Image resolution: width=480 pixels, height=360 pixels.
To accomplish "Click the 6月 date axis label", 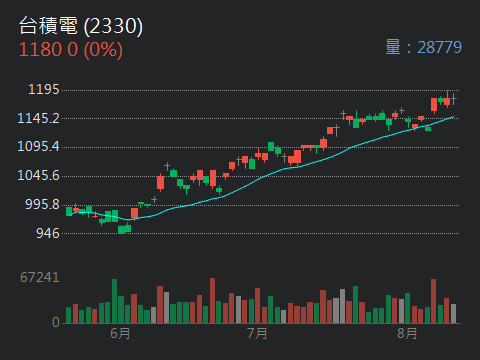I will point(120,333).
